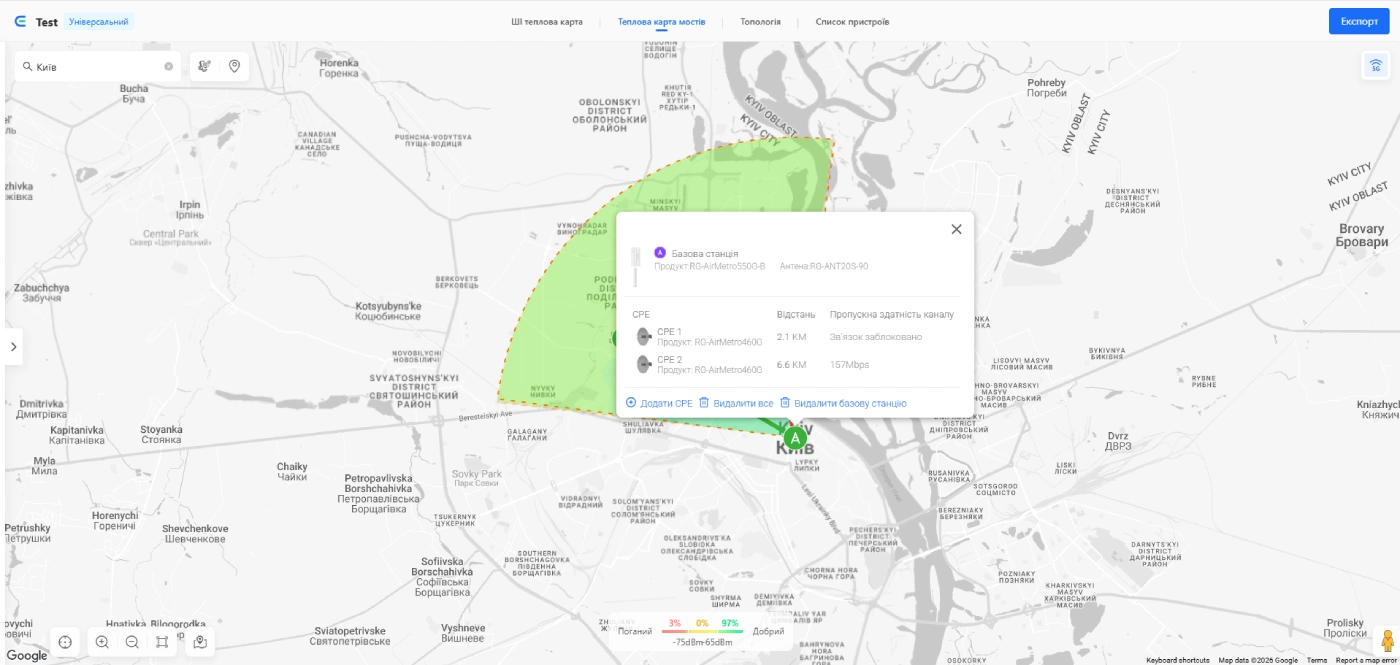Click the green base station A marker
Image resolution: width=1400 pixels, height=665 pixels.
tap(795, 438)
